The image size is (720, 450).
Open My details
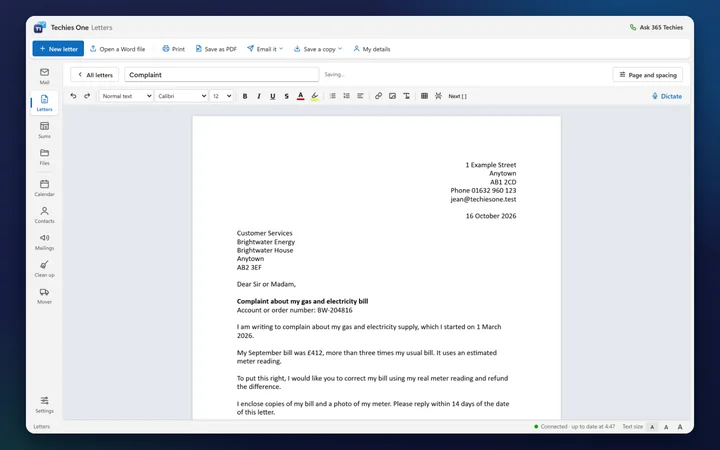point(372,49)
